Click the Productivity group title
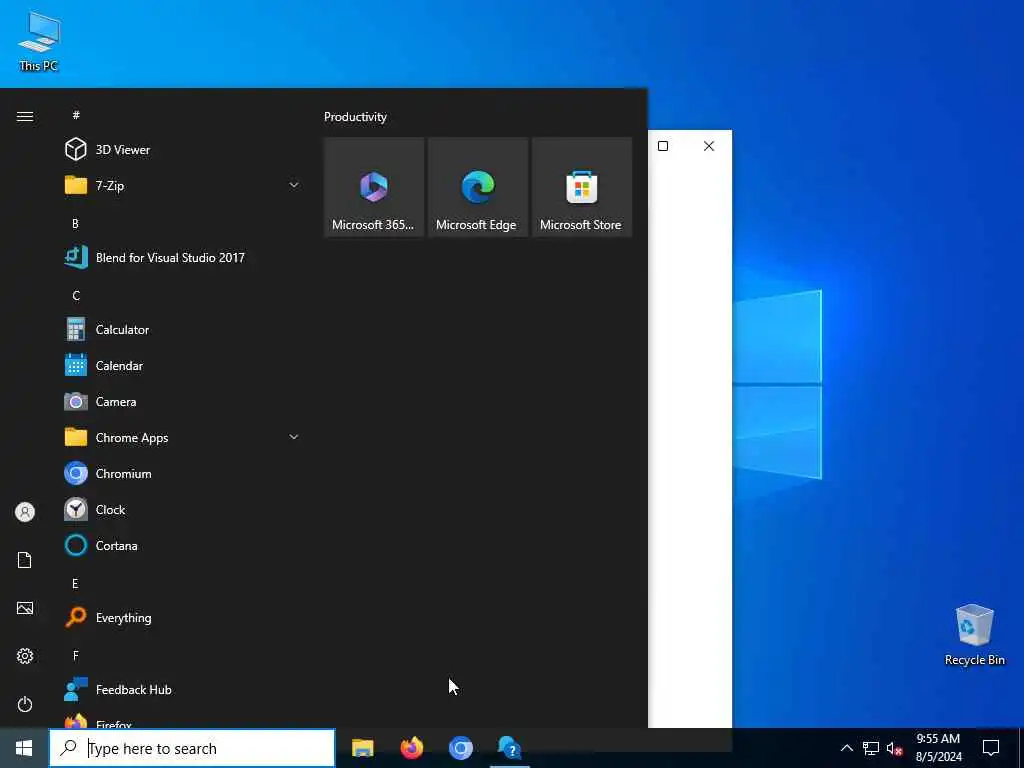 point(355,117)
